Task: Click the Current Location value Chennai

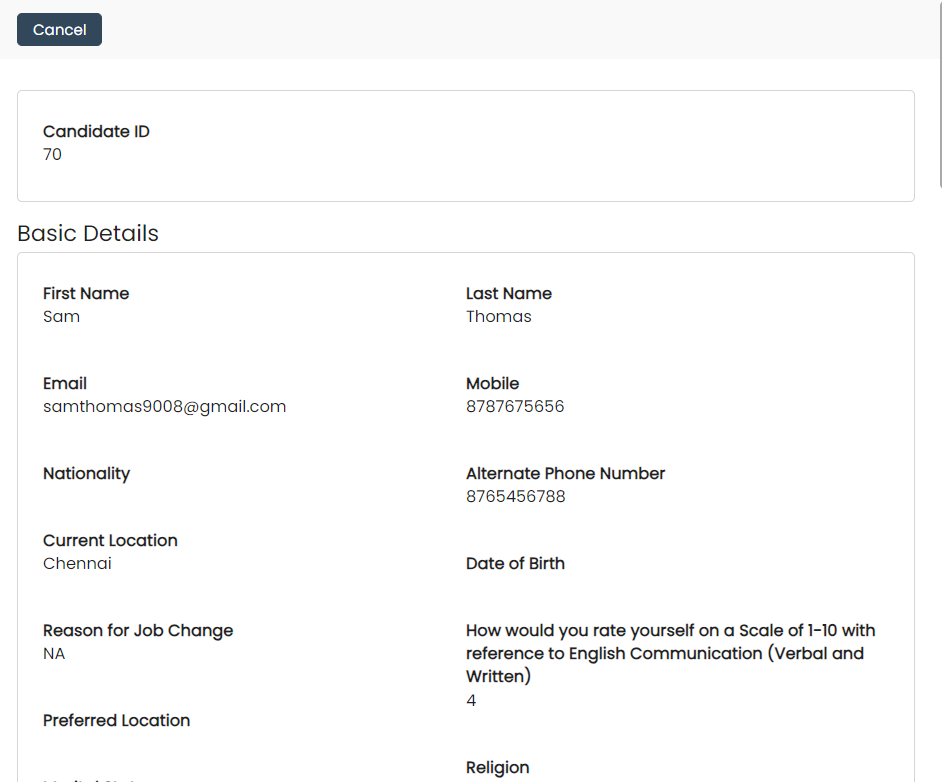Action: pos(77,563)
